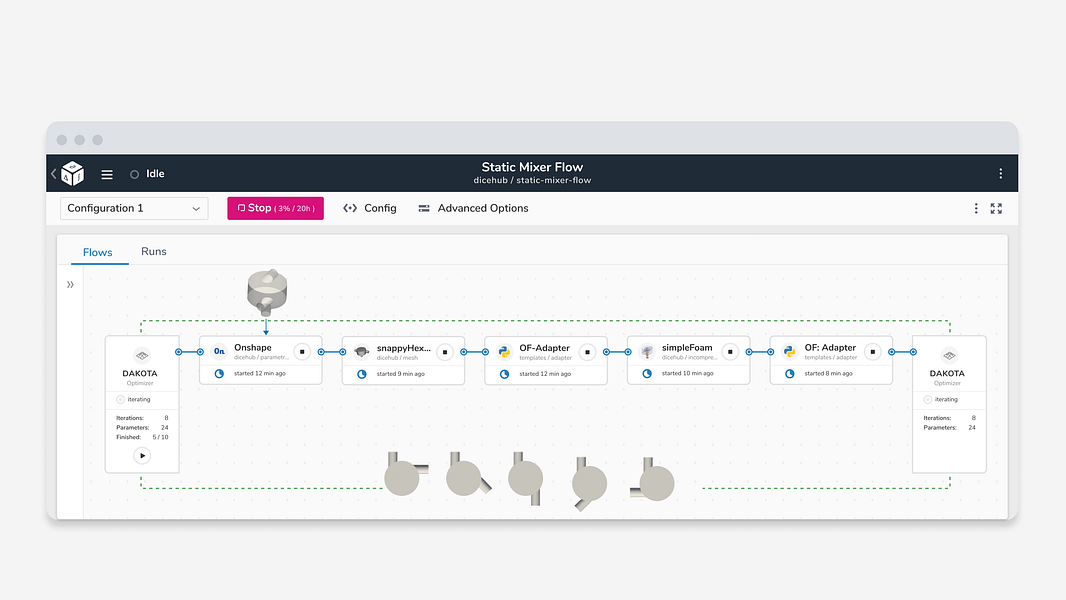Click the Onshape clock status icon
This screenshot has width=1066, height=600.
point(219,374)
